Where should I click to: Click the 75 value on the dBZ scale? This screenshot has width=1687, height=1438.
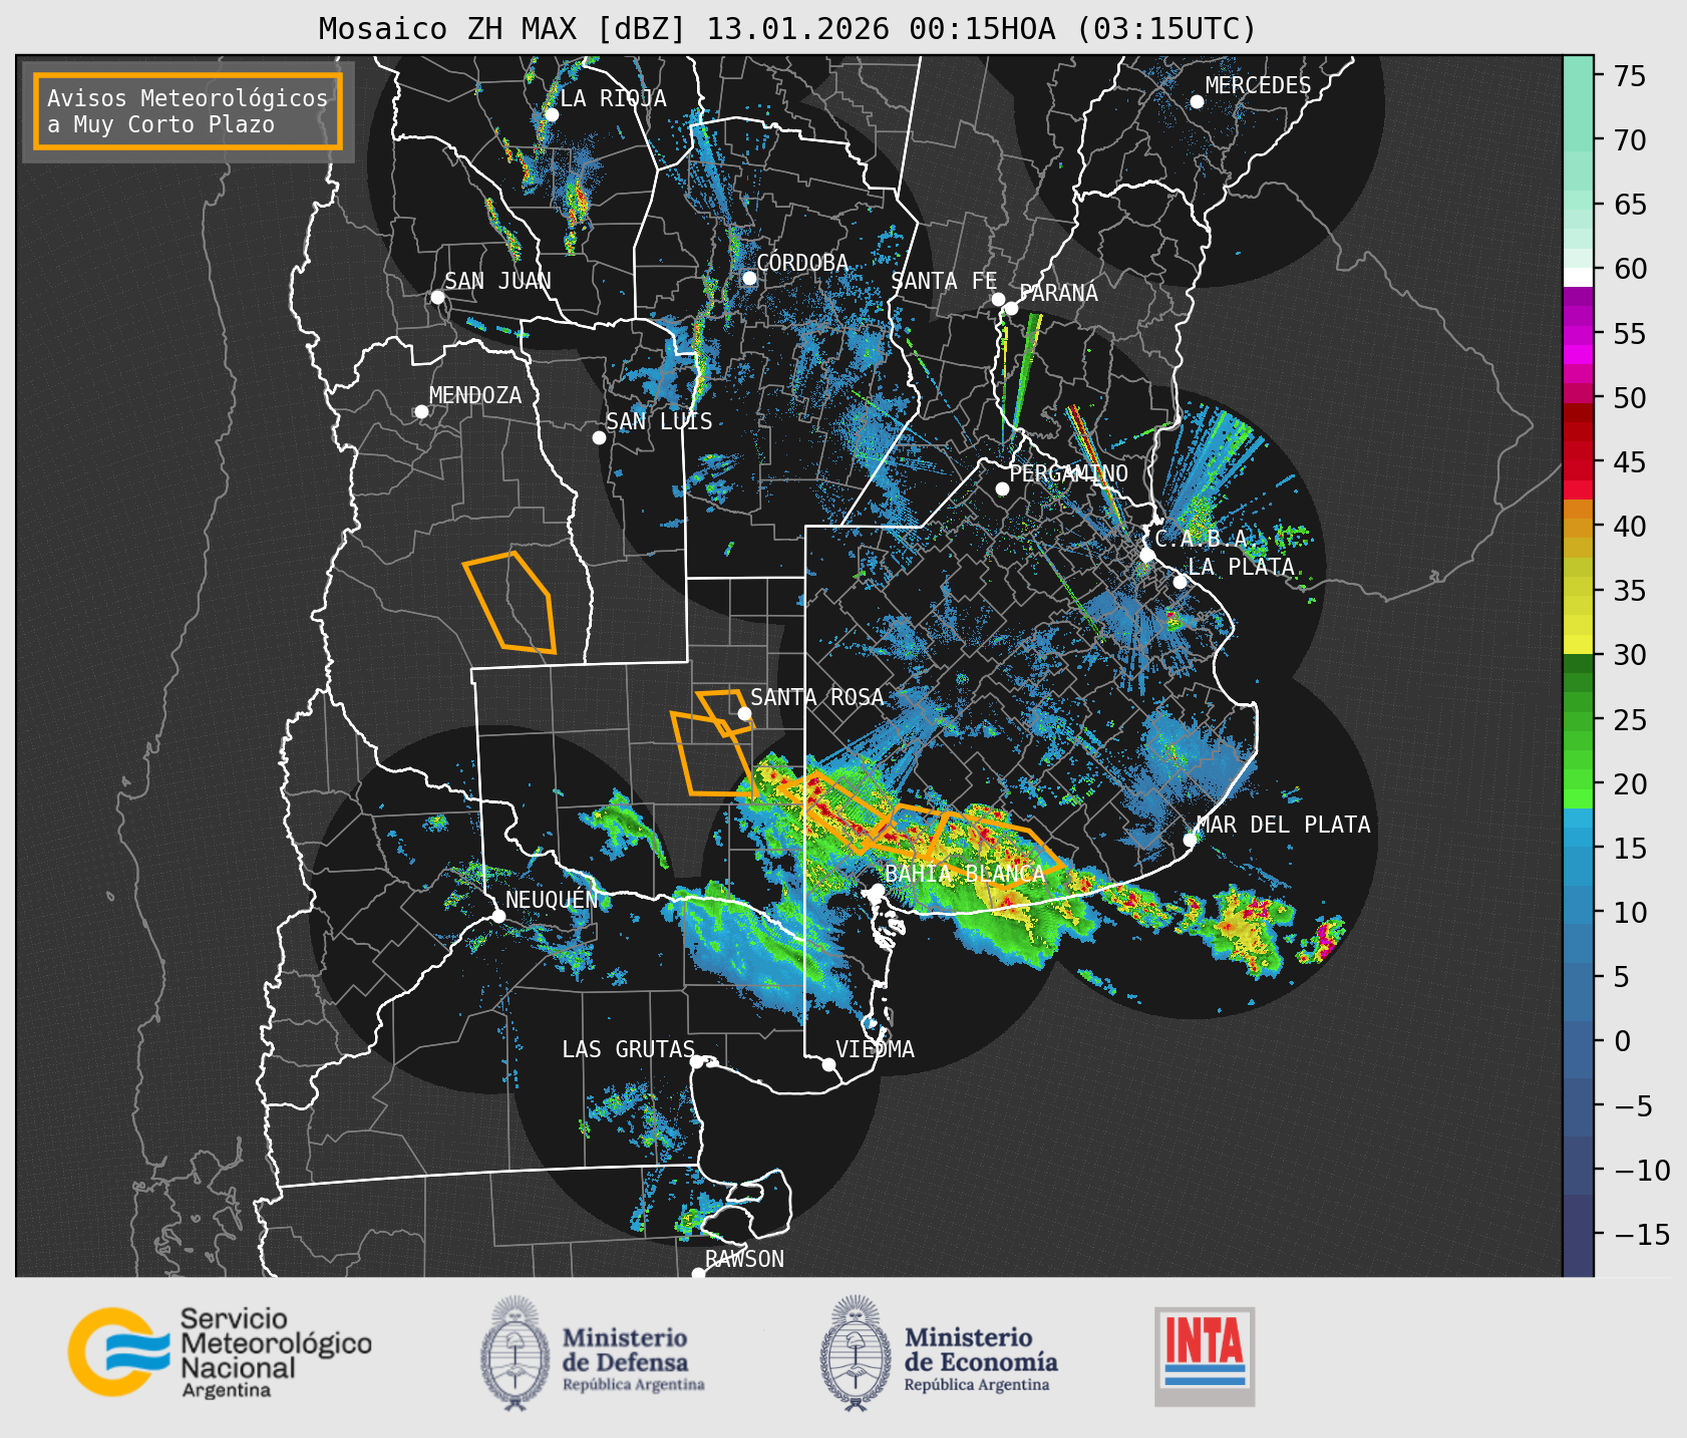point(1628,76)
